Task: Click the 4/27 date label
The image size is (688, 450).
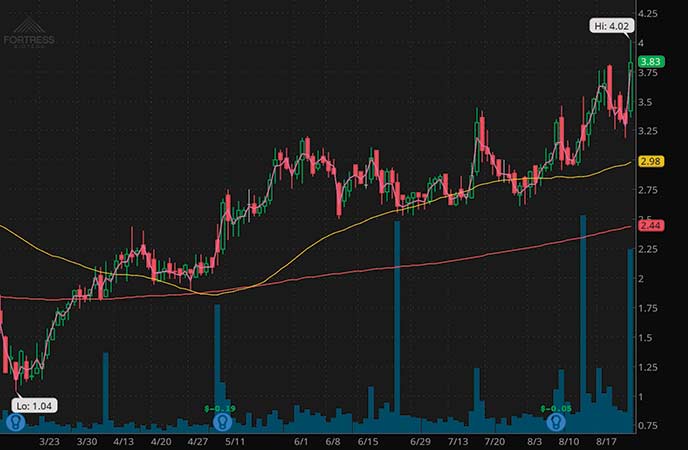Action: pos(198,441)
